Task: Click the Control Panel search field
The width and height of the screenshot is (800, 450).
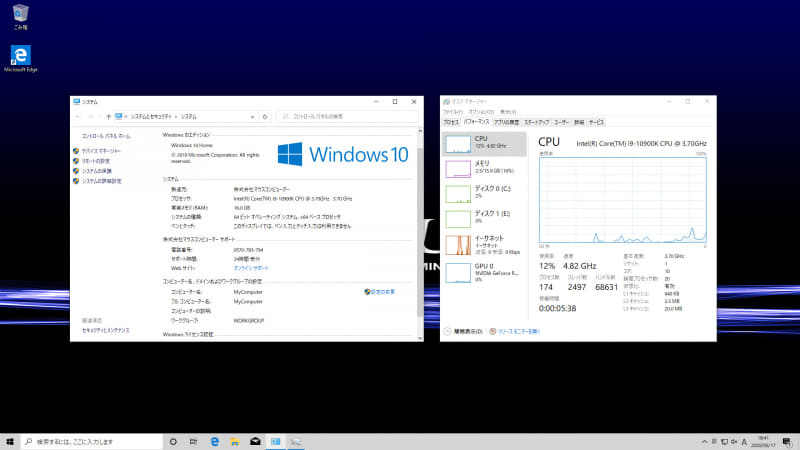Action: (347, 117)
